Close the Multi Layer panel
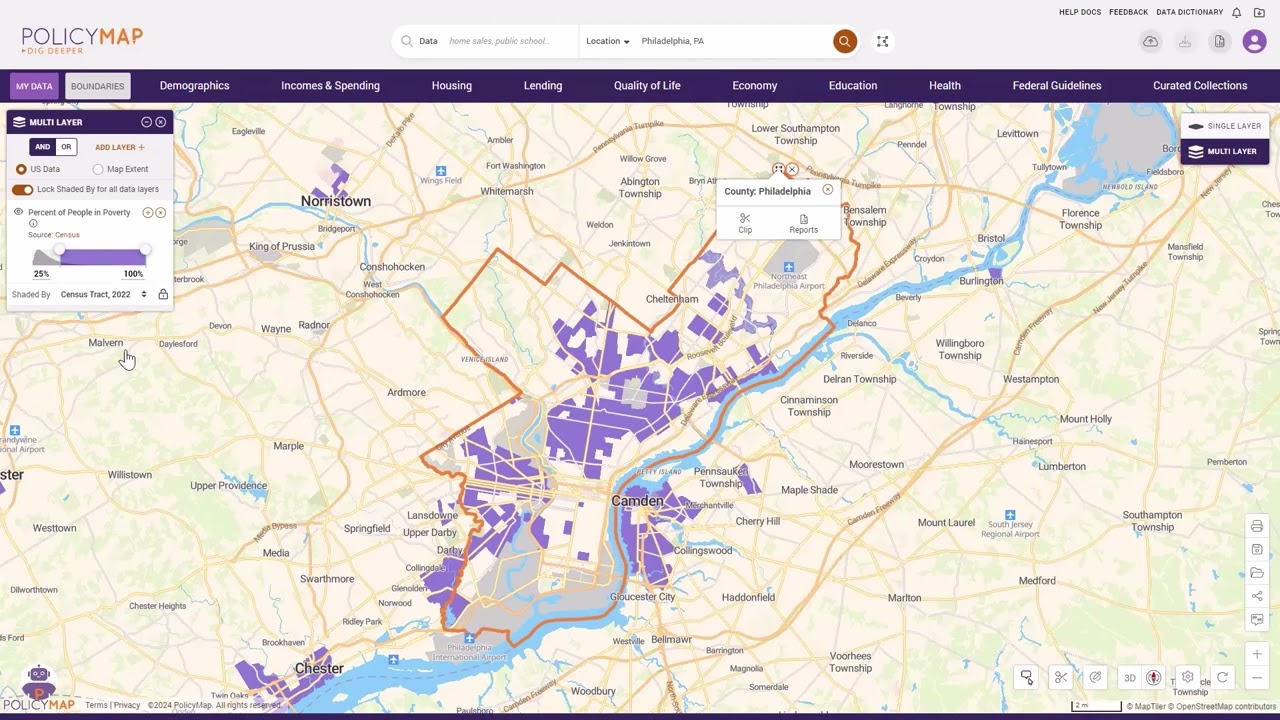Viewport: 1280px width, 720px height. [160, 122]
